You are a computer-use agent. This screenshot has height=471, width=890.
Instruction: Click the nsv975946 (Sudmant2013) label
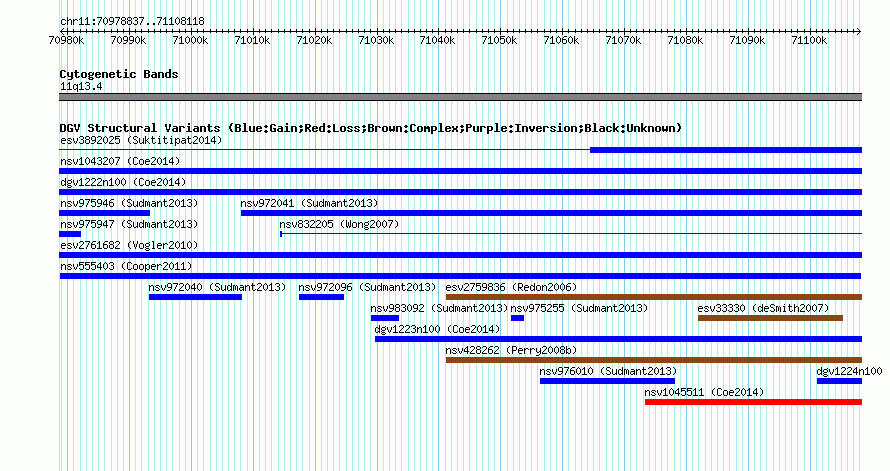tap(129, 203)
